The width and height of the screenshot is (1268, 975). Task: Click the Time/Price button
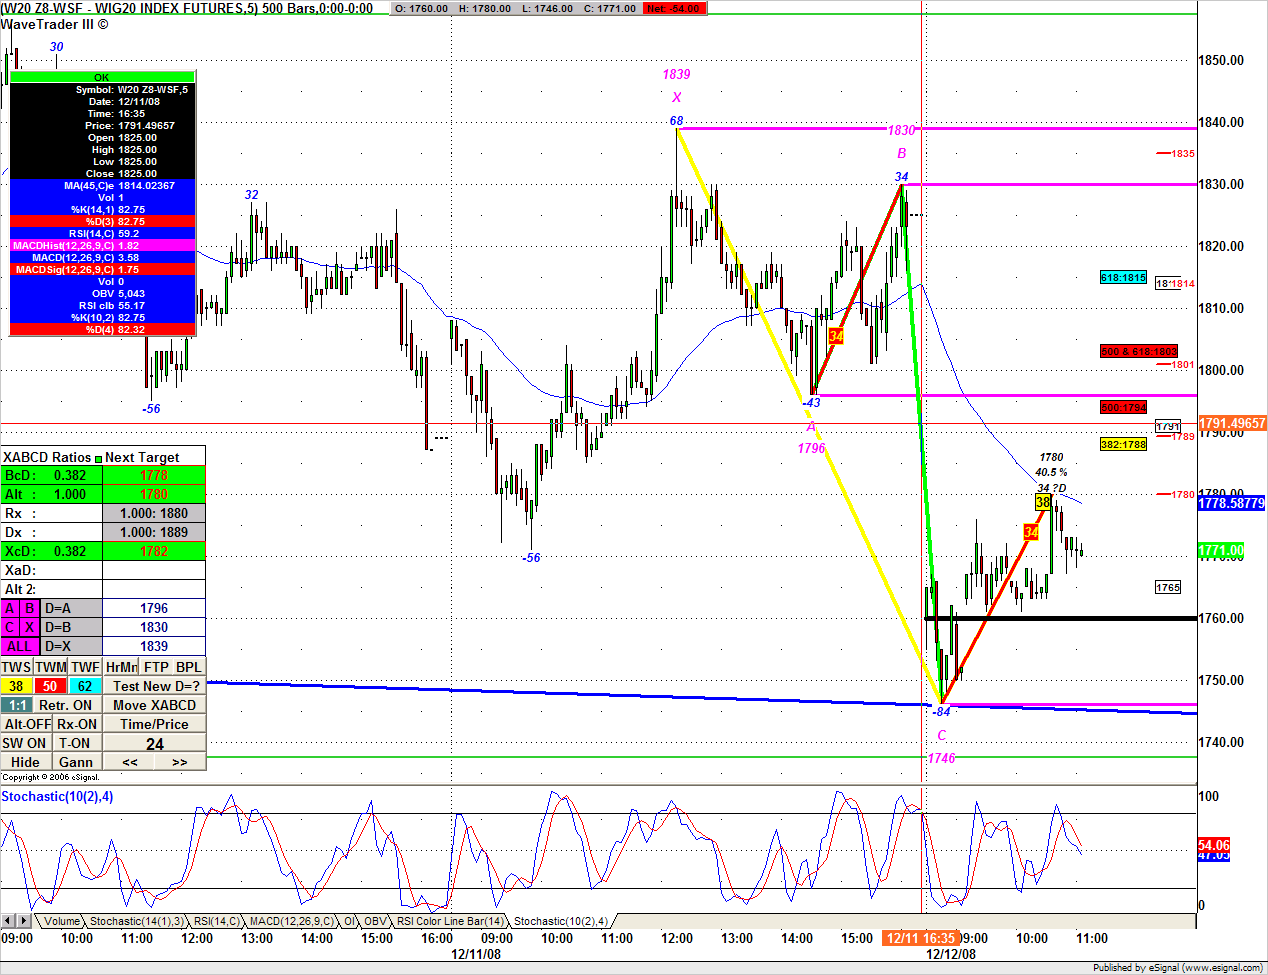click(x=155, y=724)
